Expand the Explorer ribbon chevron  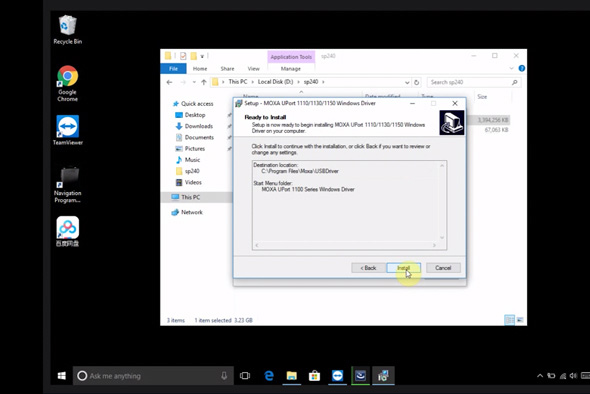click(511, 68)
